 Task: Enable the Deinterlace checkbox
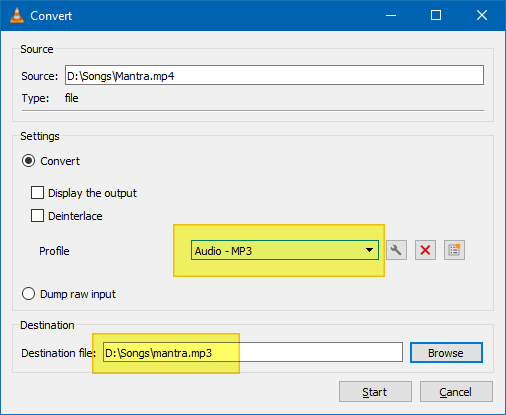(x=37, y=216)
